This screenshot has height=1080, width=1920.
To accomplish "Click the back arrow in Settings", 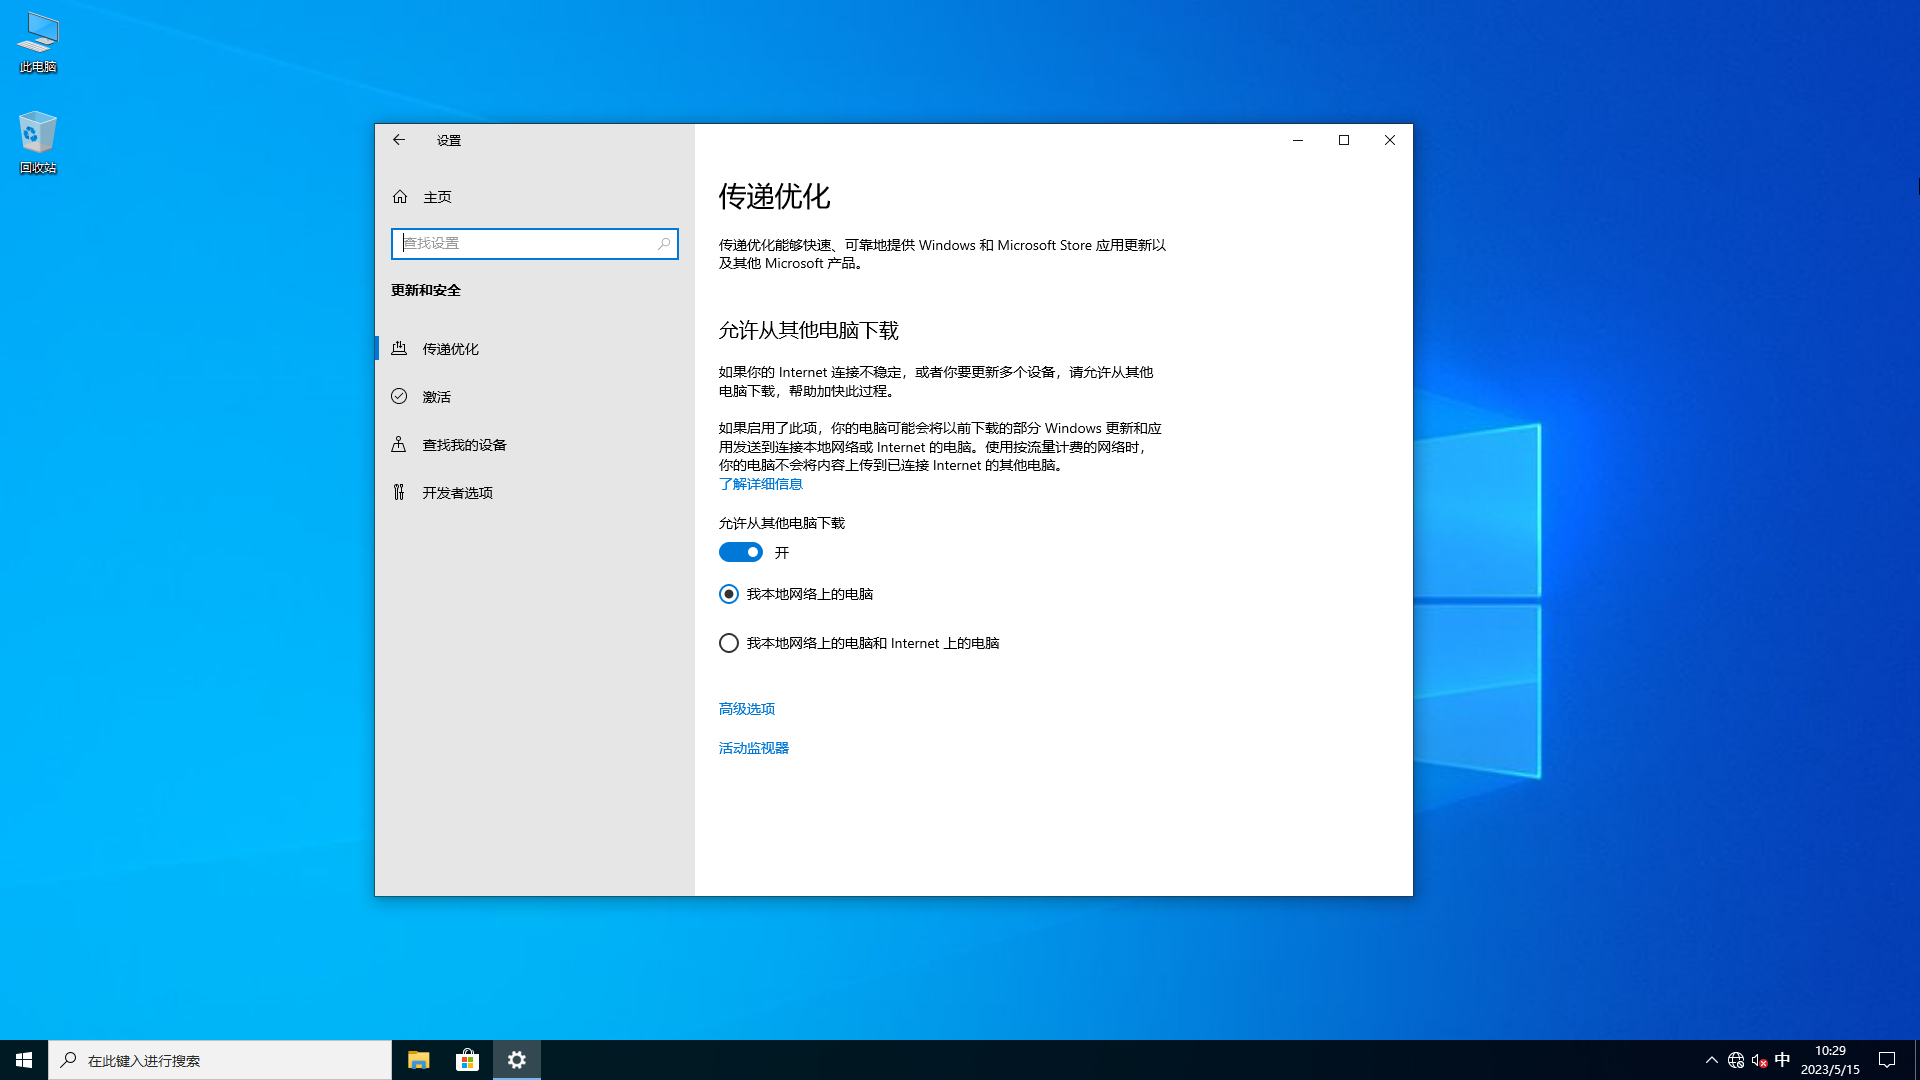I will coord(399,140).
